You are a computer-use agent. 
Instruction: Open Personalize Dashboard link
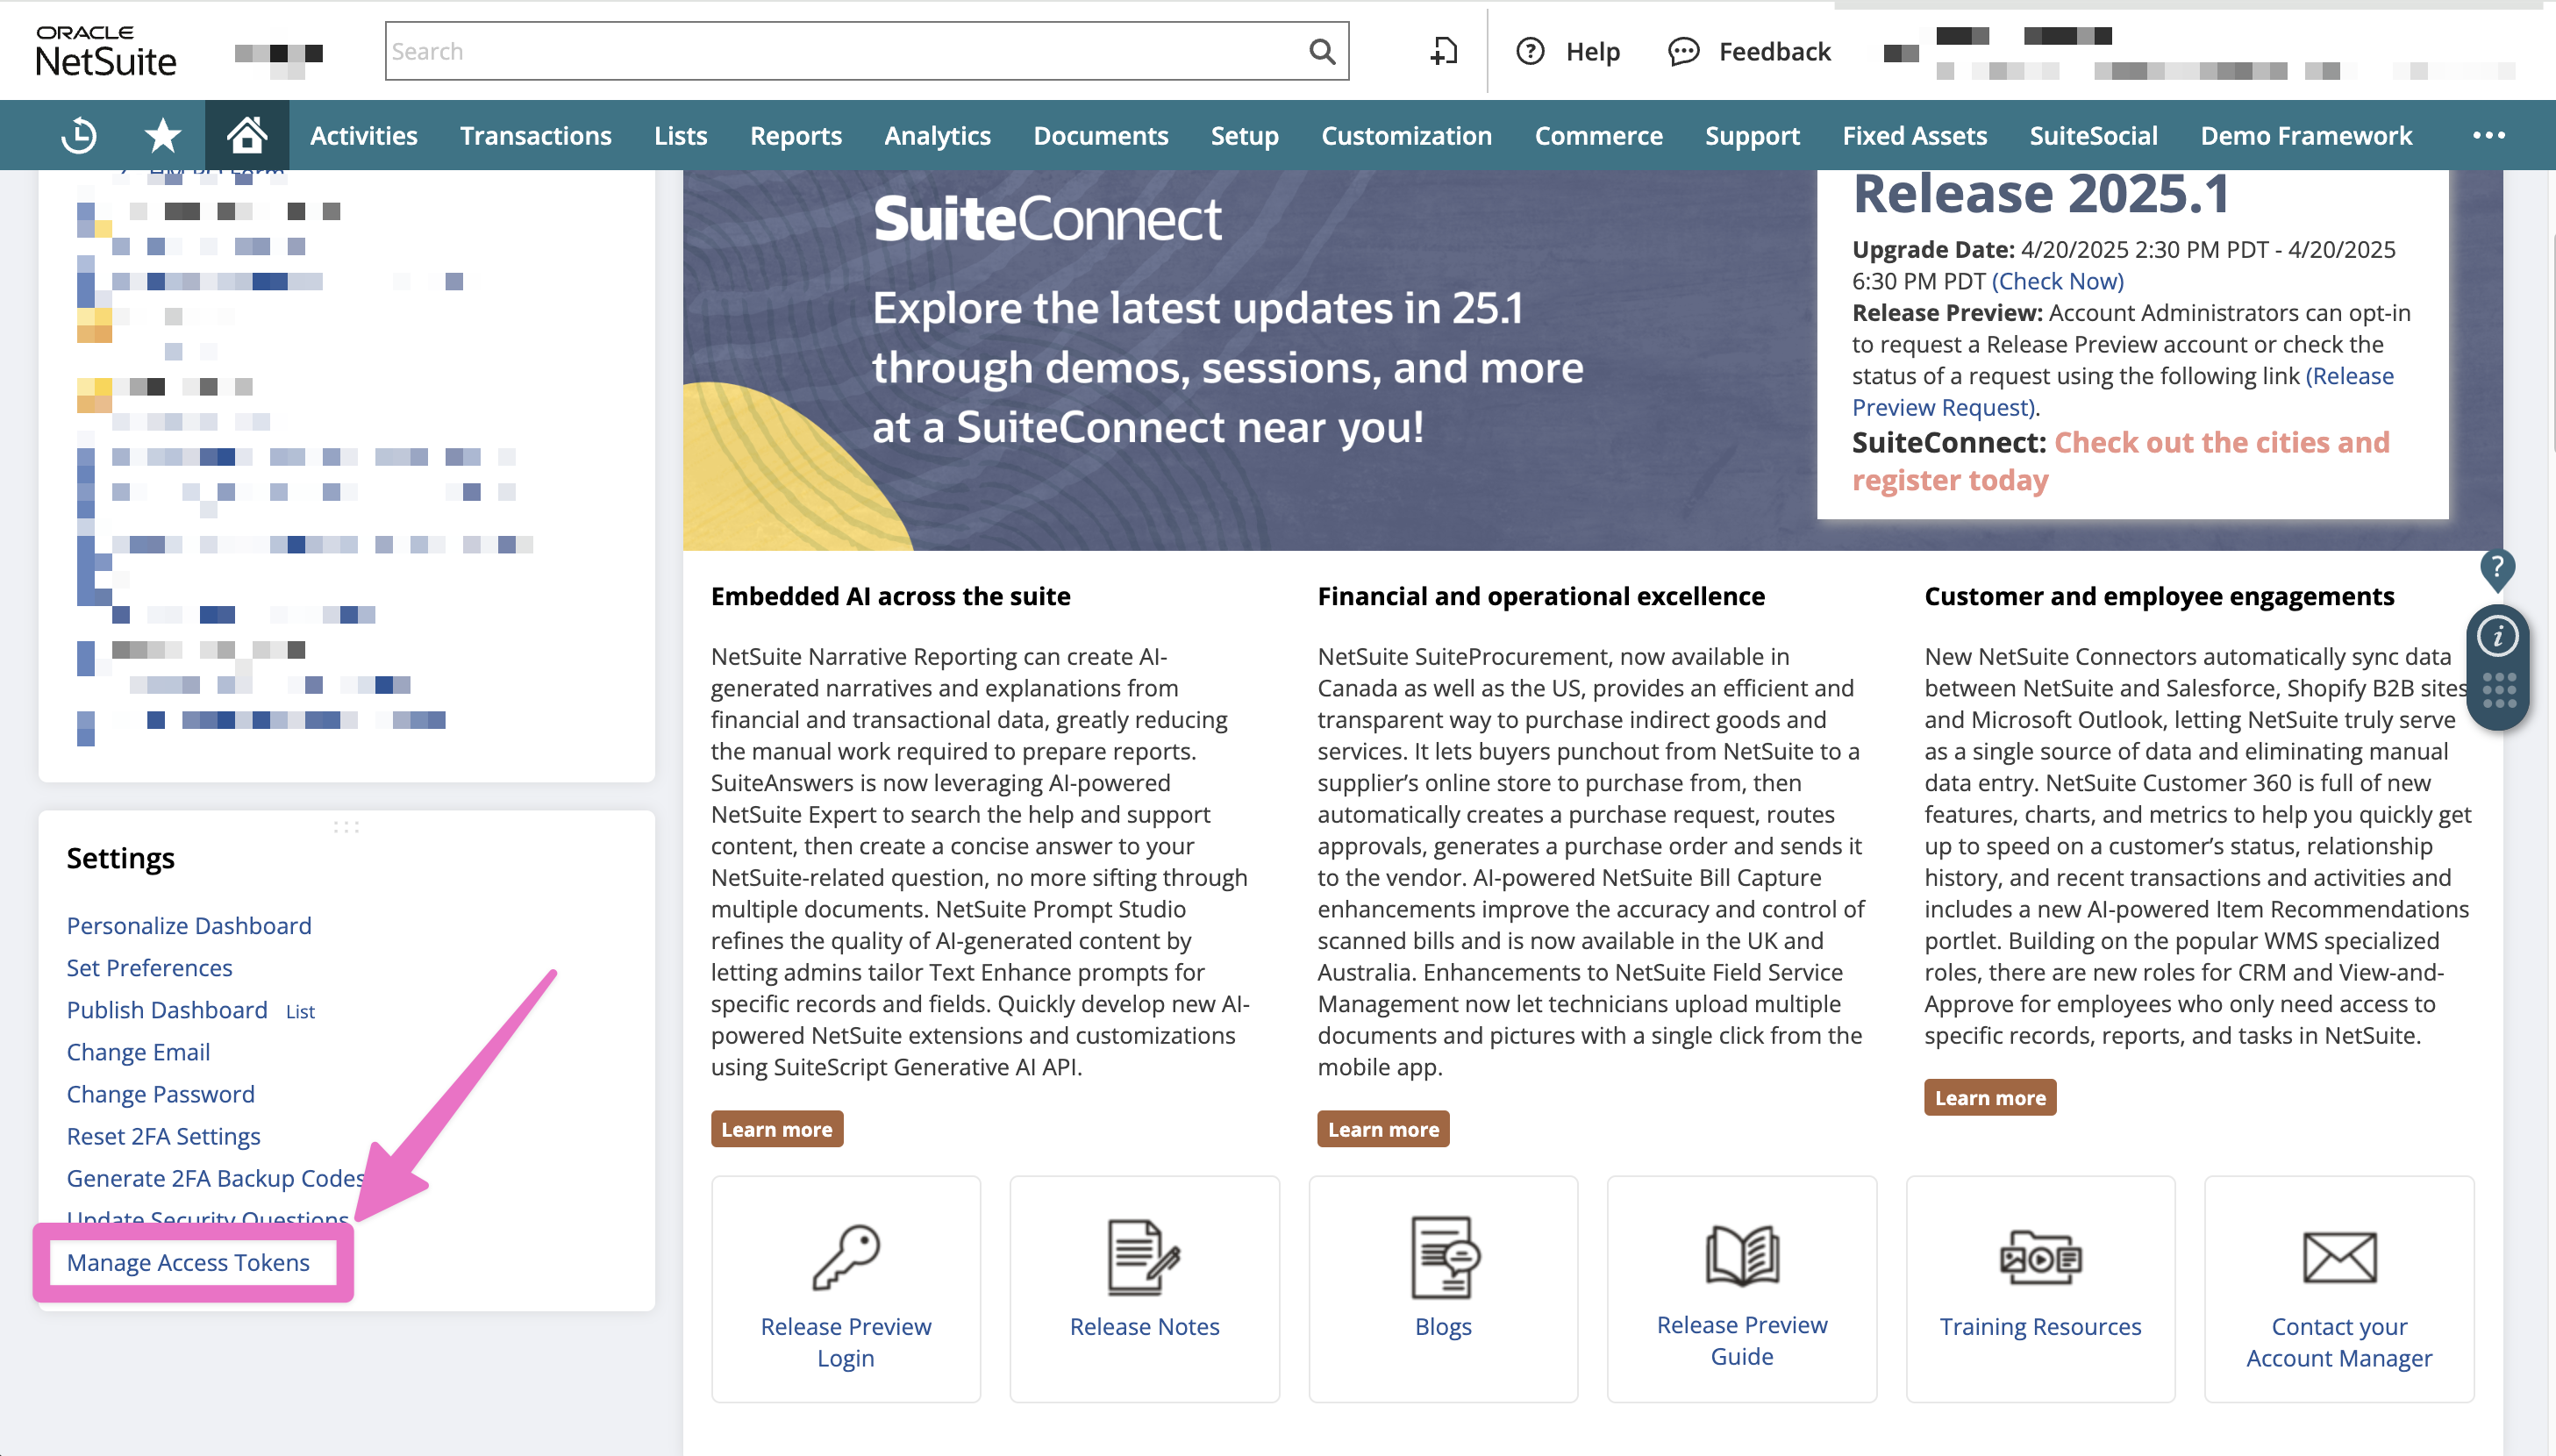189,925
